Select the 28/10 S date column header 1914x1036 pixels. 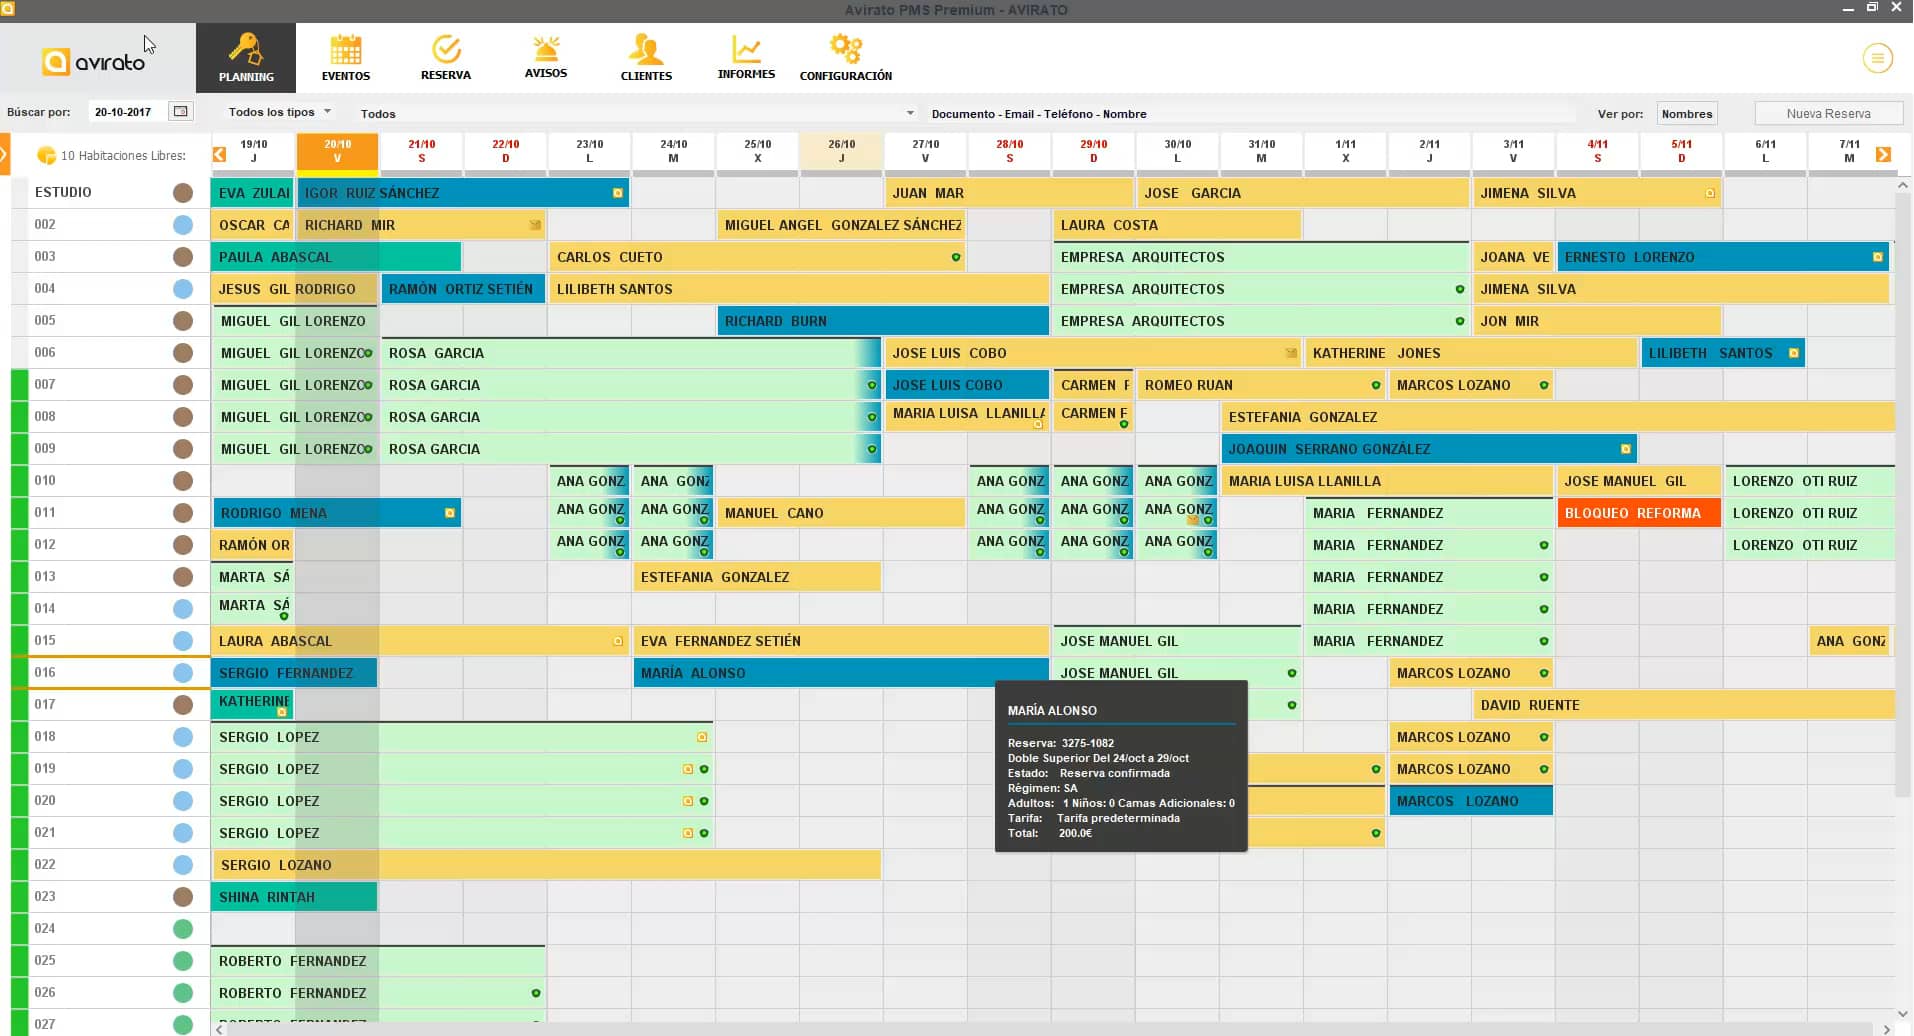1009,151
